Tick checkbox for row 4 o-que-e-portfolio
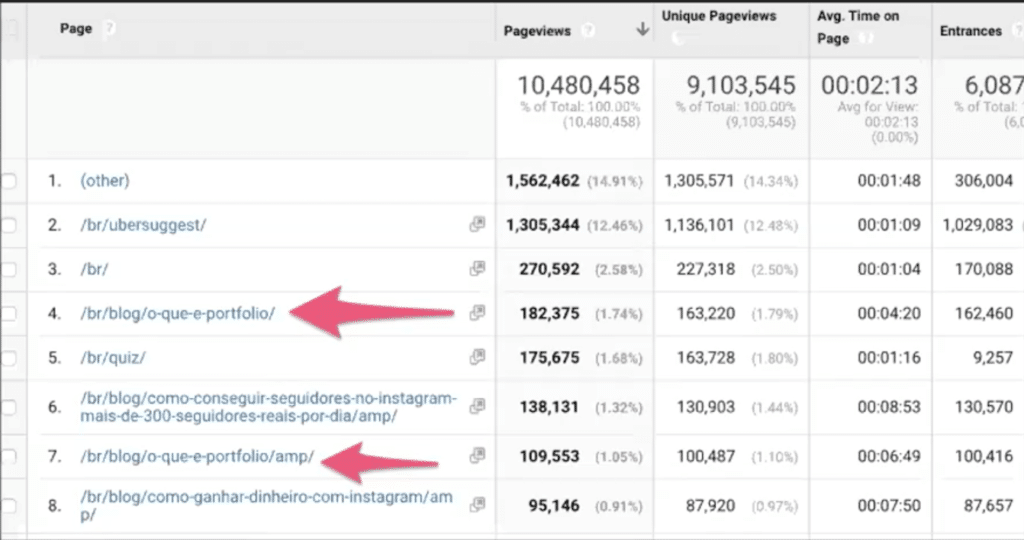This screenshot has width=1024, height=540. (x=8, y=314)
